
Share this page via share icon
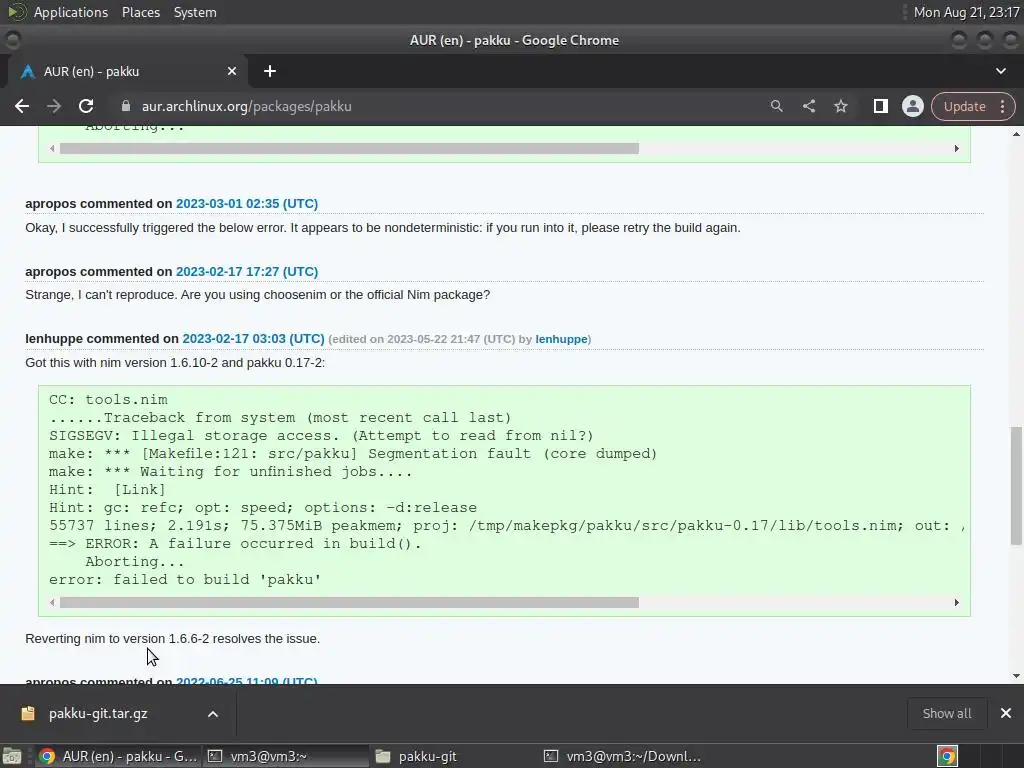(808, 106)
